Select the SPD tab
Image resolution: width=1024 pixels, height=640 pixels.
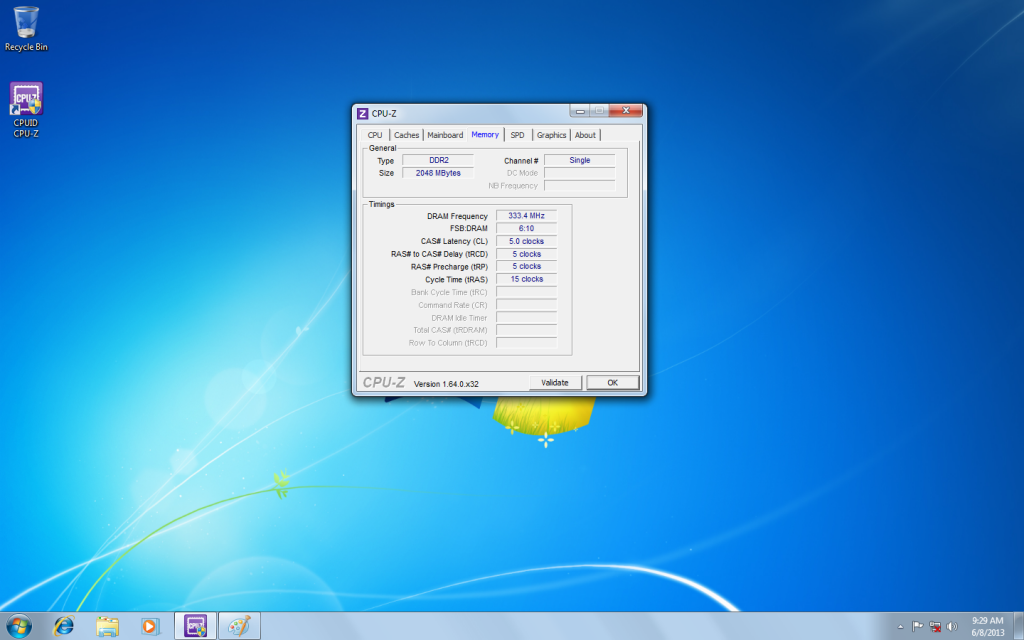point(517,135)
